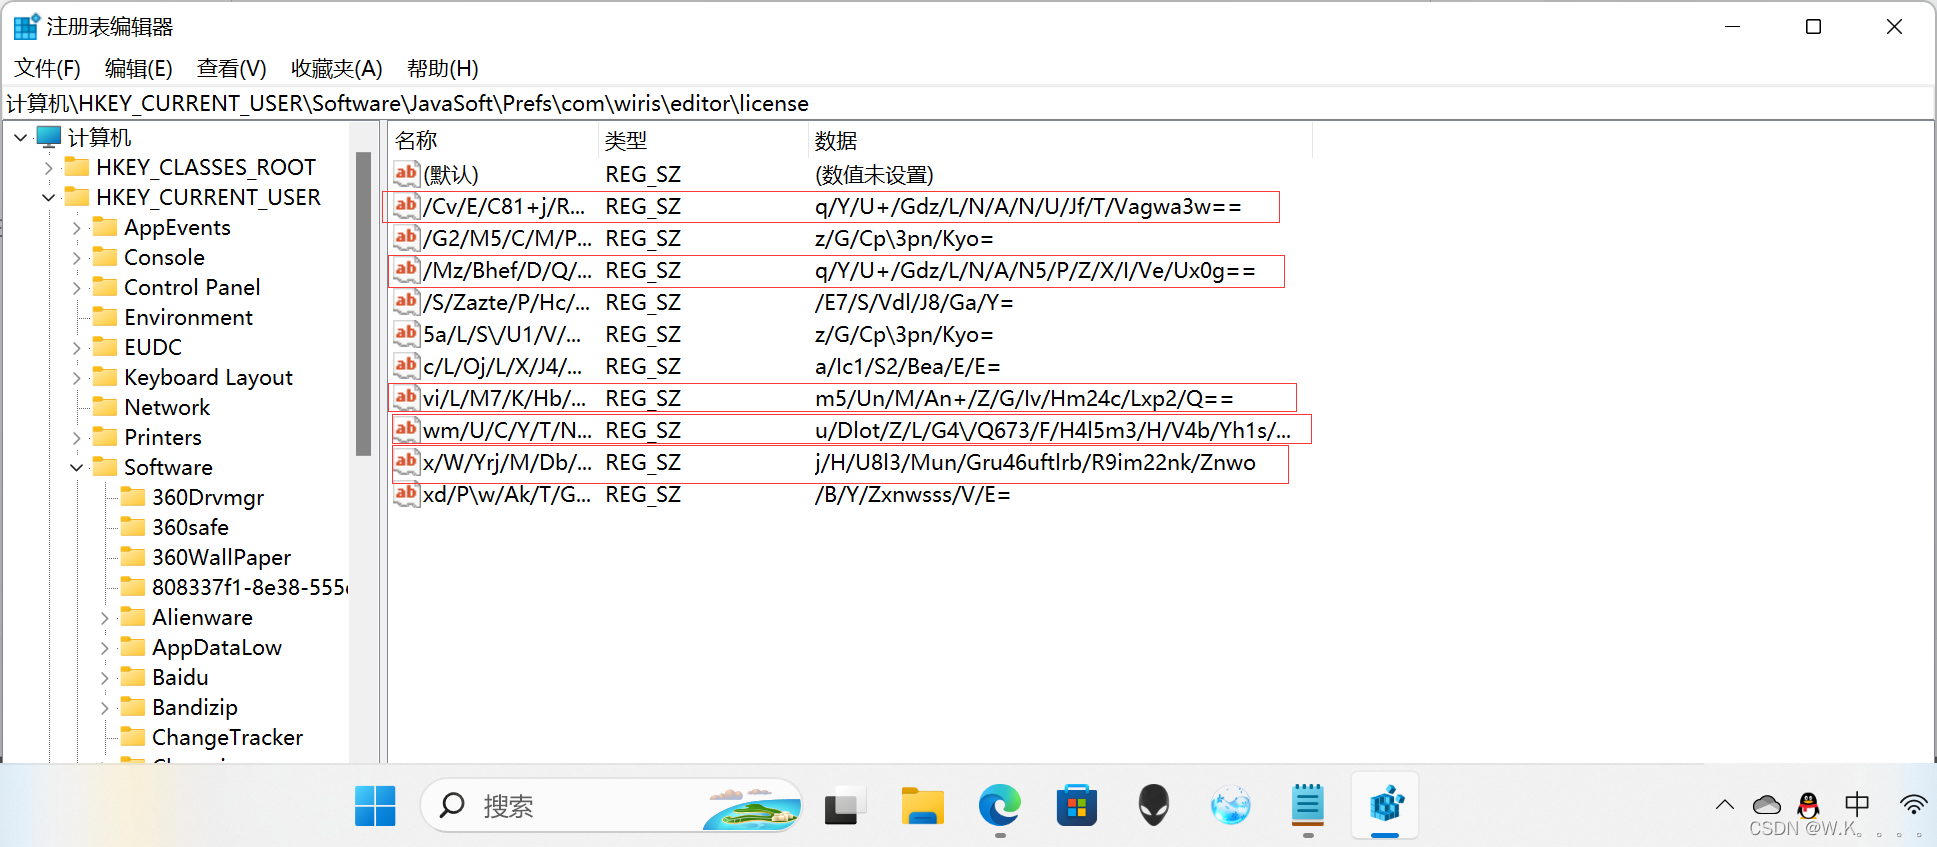
Task: Sort values by 名称 column header
Action: point(493,140)
